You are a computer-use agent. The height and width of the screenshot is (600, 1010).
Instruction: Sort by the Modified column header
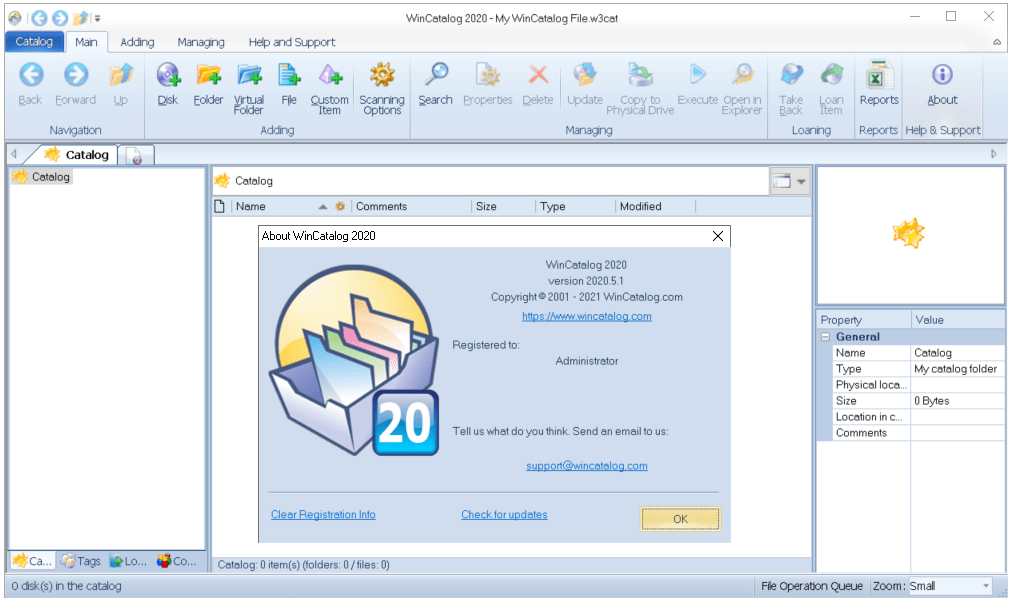pyautogui.click(x=655, y=206)
